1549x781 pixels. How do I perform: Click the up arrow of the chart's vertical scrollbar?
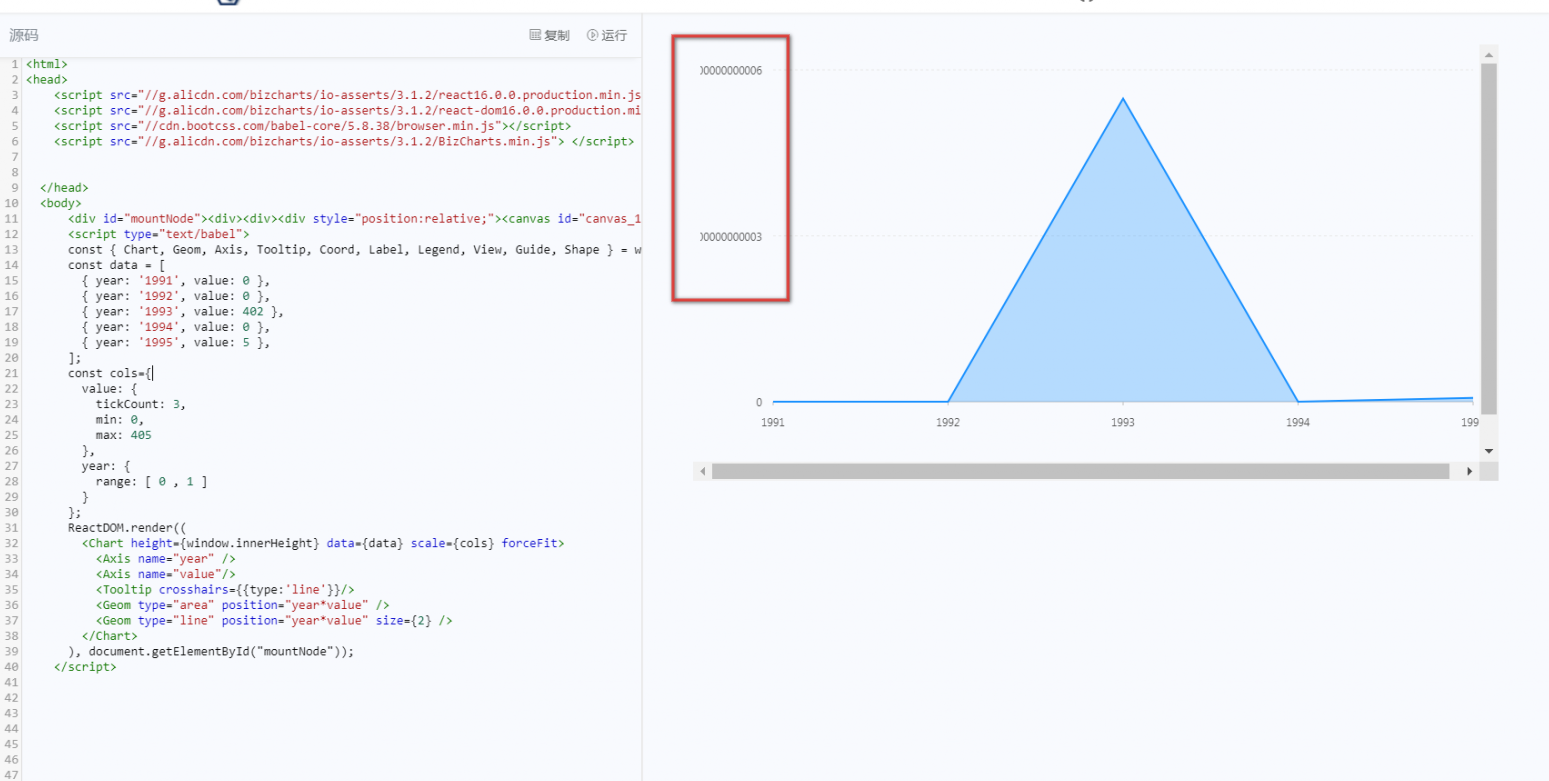(x=1488, y=52)
